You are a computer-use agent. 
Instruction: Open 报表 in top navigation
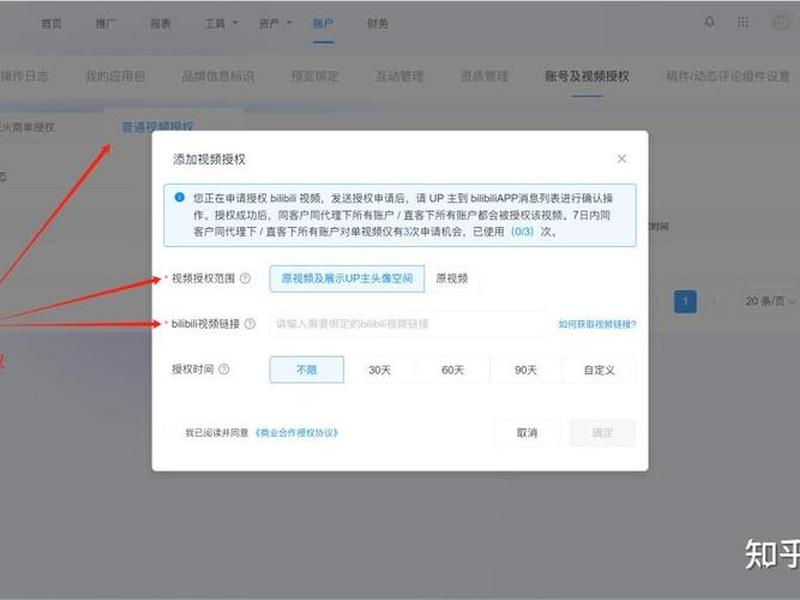160,23
